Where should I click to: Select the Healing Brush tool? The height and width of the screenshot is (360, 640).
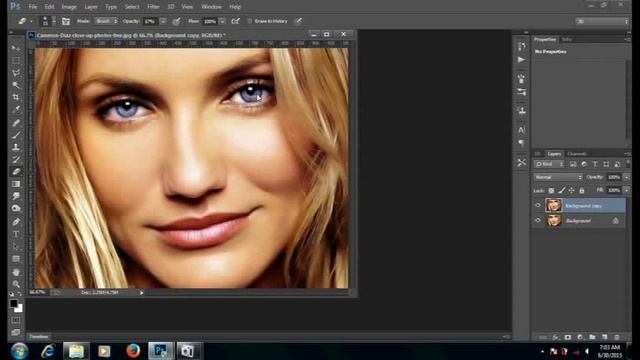16,122
